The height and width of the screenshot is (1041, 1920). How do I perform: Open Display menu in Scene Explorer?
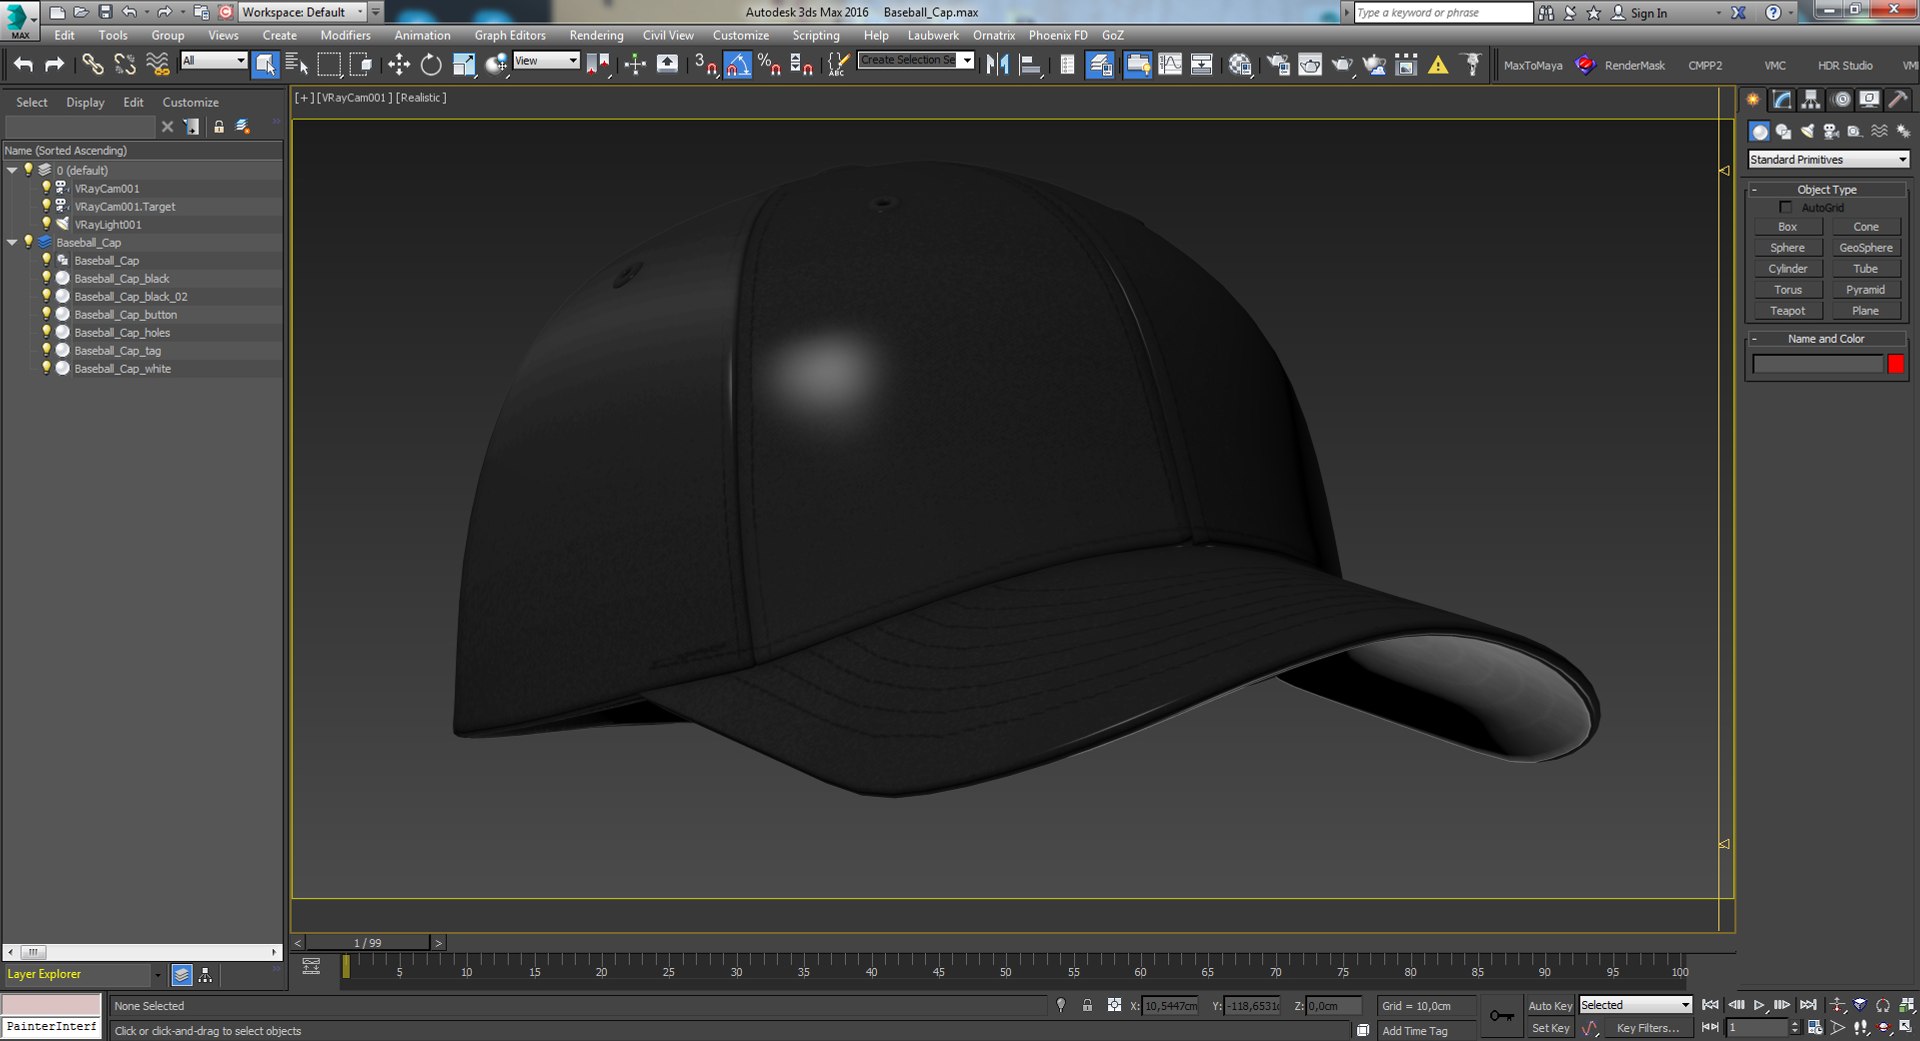[85, 102]
